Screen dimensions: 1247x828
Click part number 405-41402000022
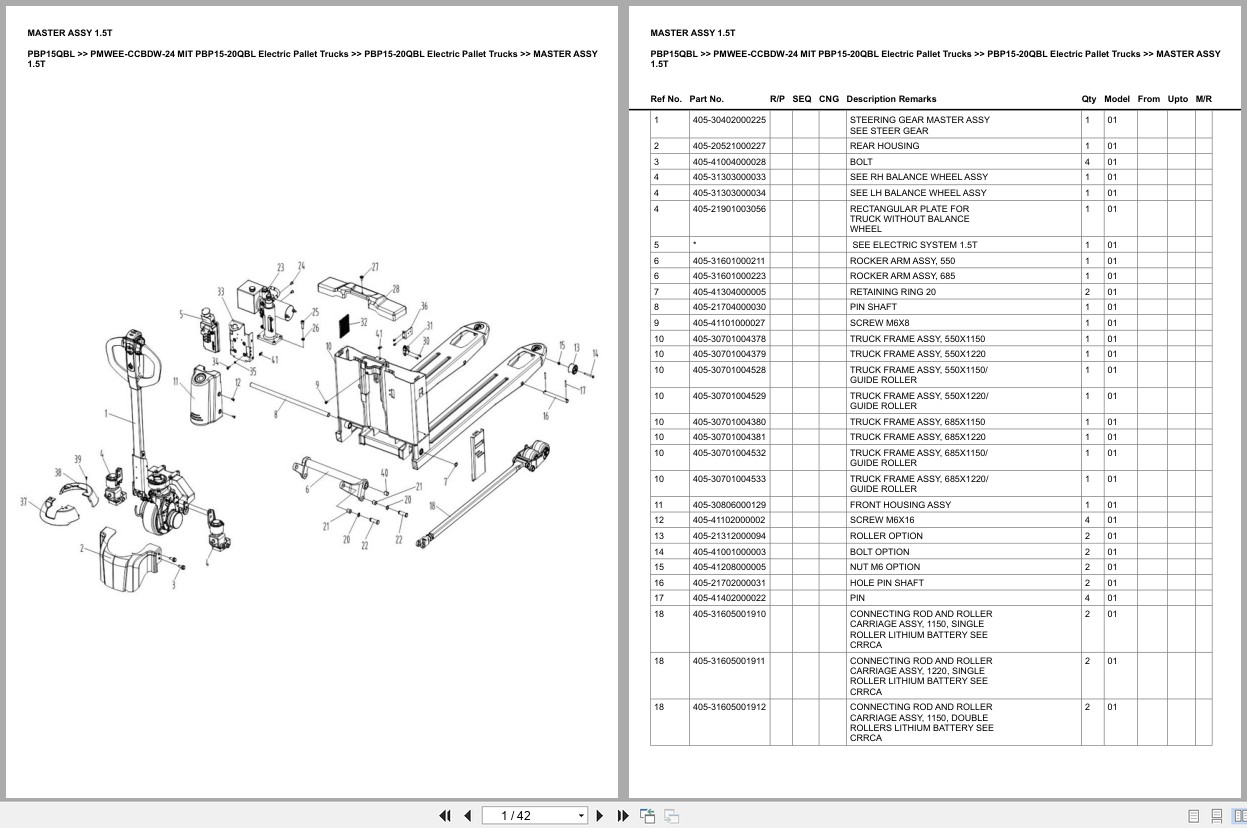tap(729, 598)
